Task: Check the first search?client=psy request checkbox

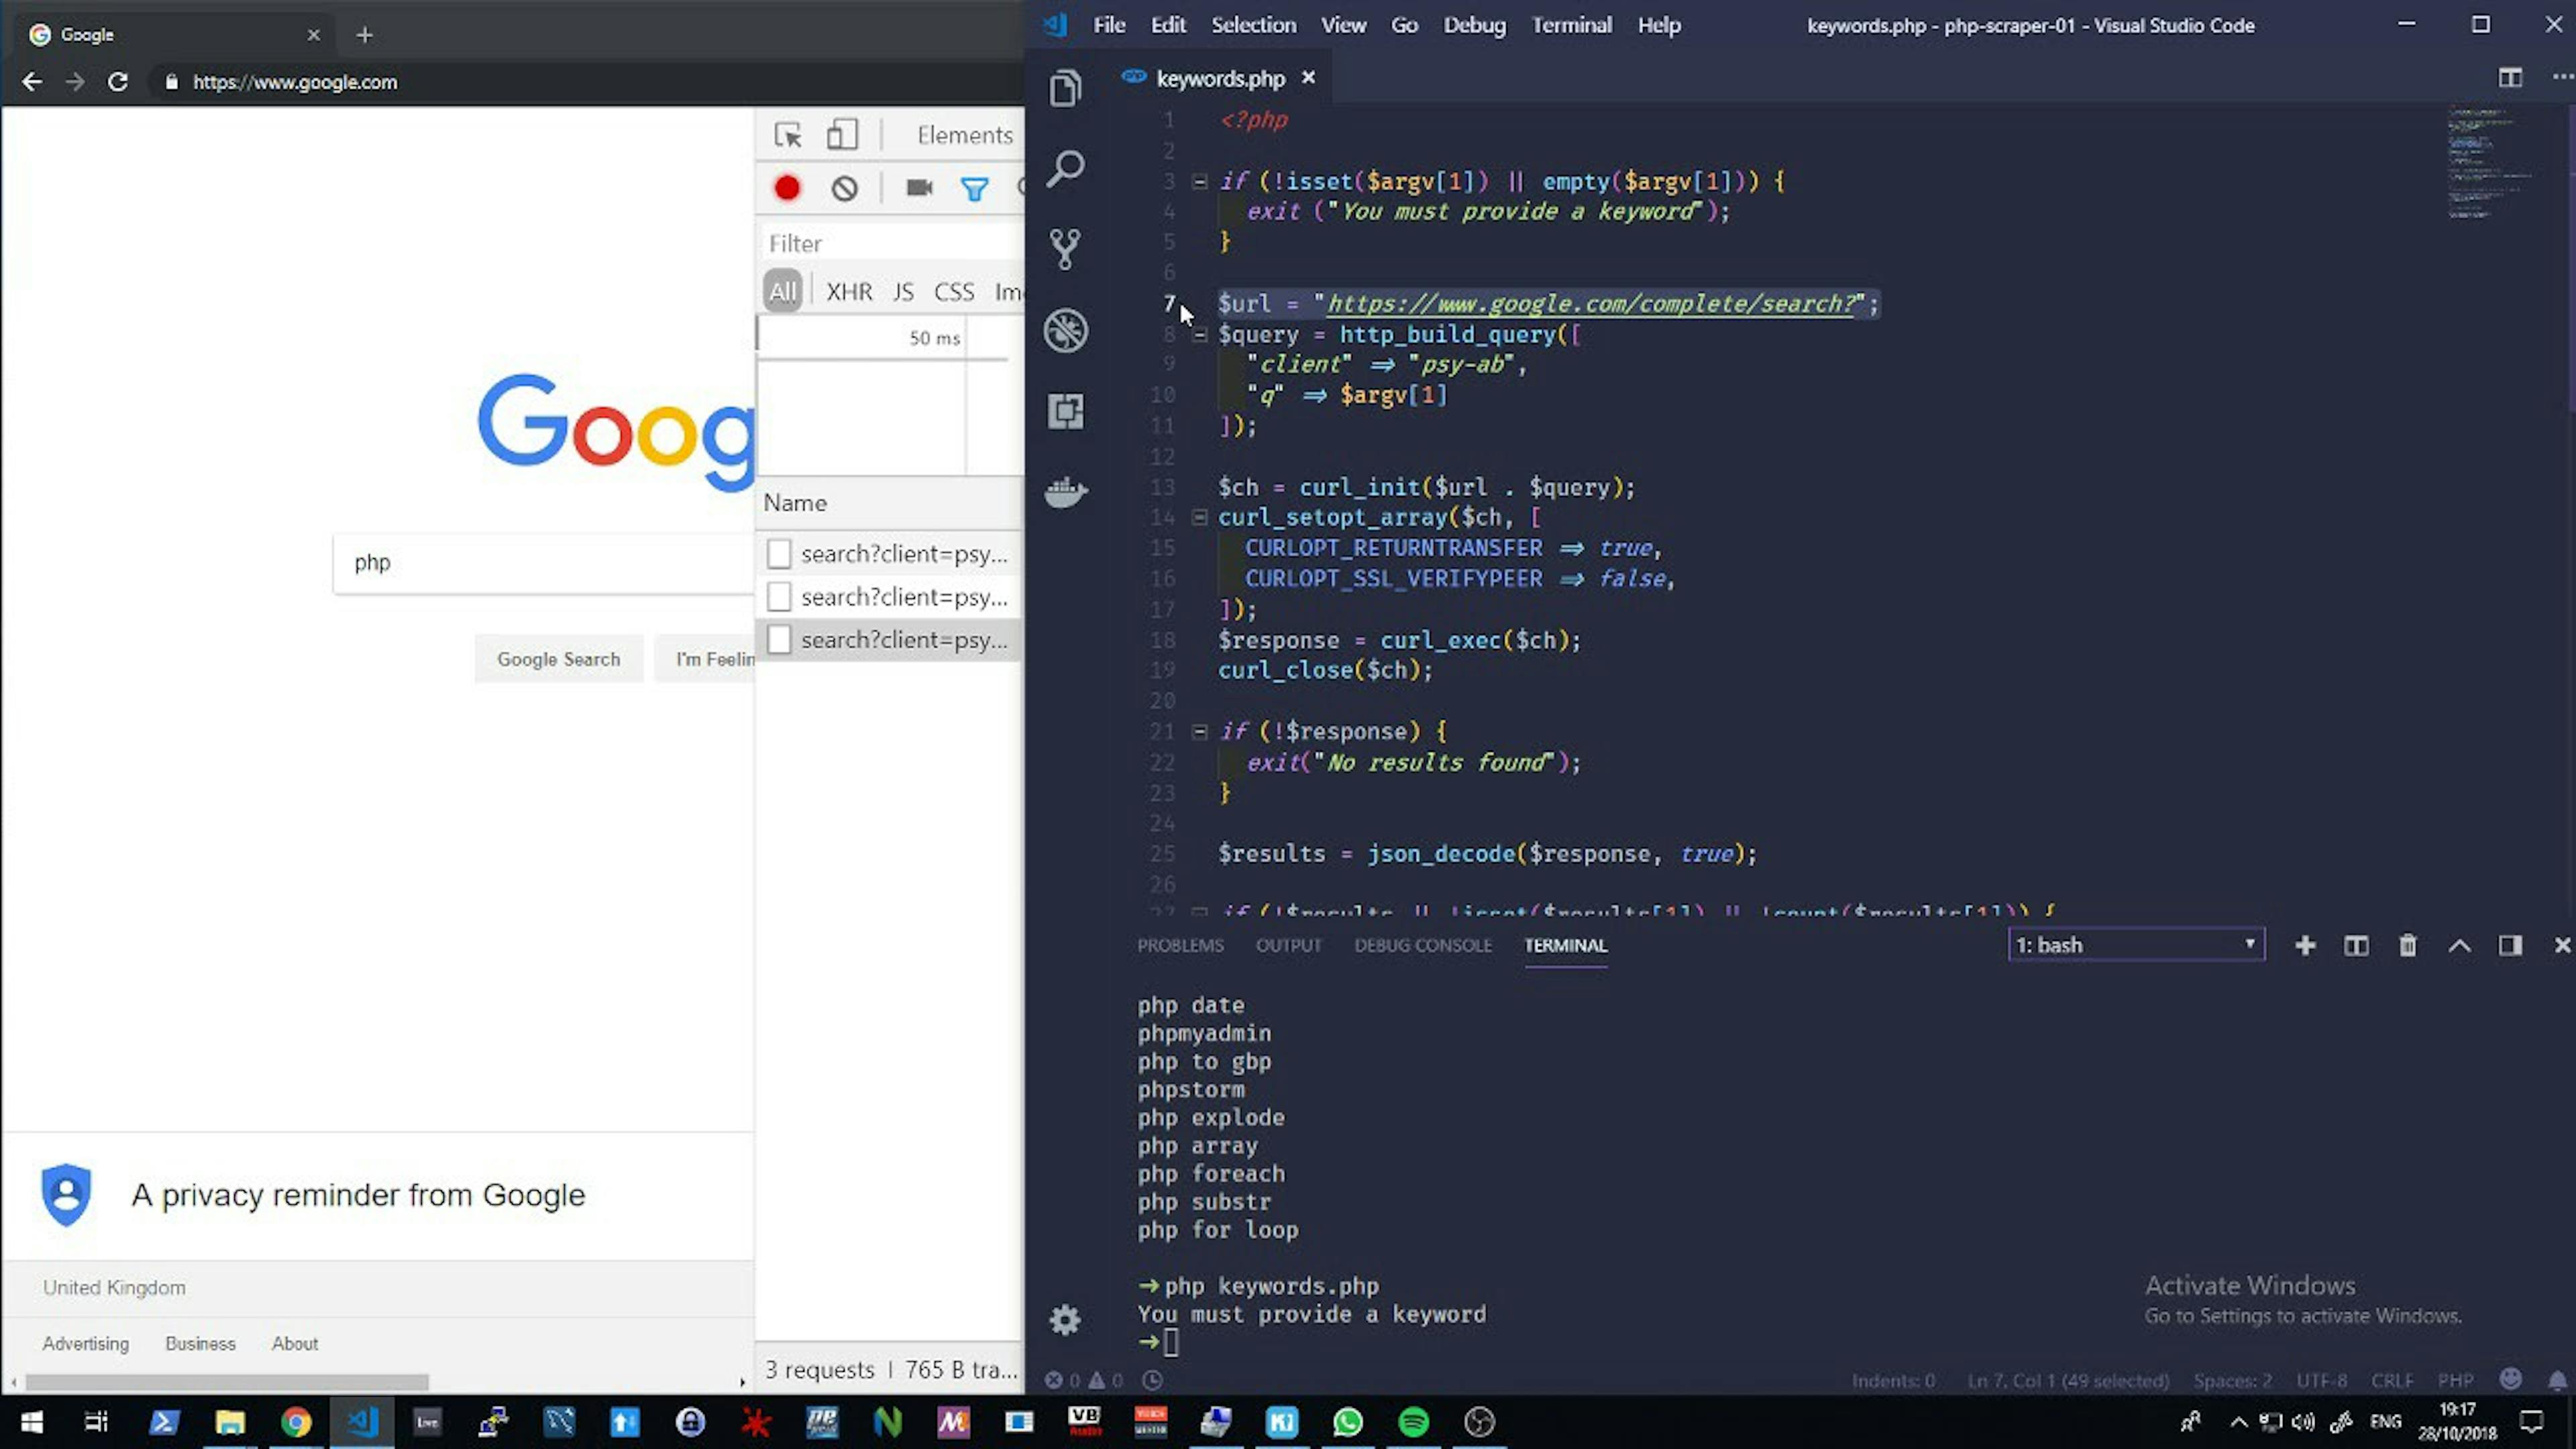Action: [x=779, y=553]
